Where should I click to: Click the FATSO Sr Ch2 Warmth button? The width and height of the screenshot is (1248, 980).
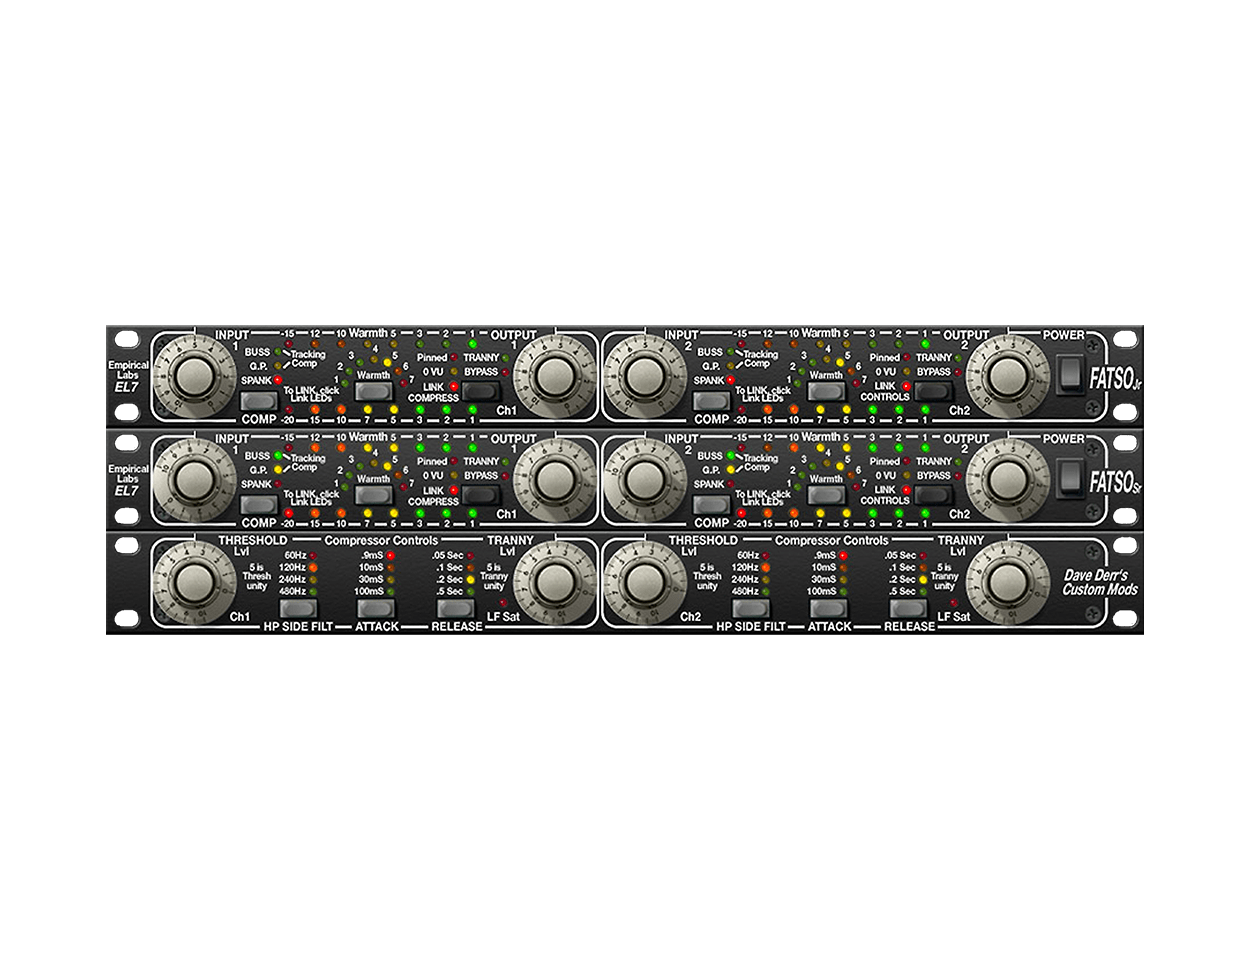point(826,495)
